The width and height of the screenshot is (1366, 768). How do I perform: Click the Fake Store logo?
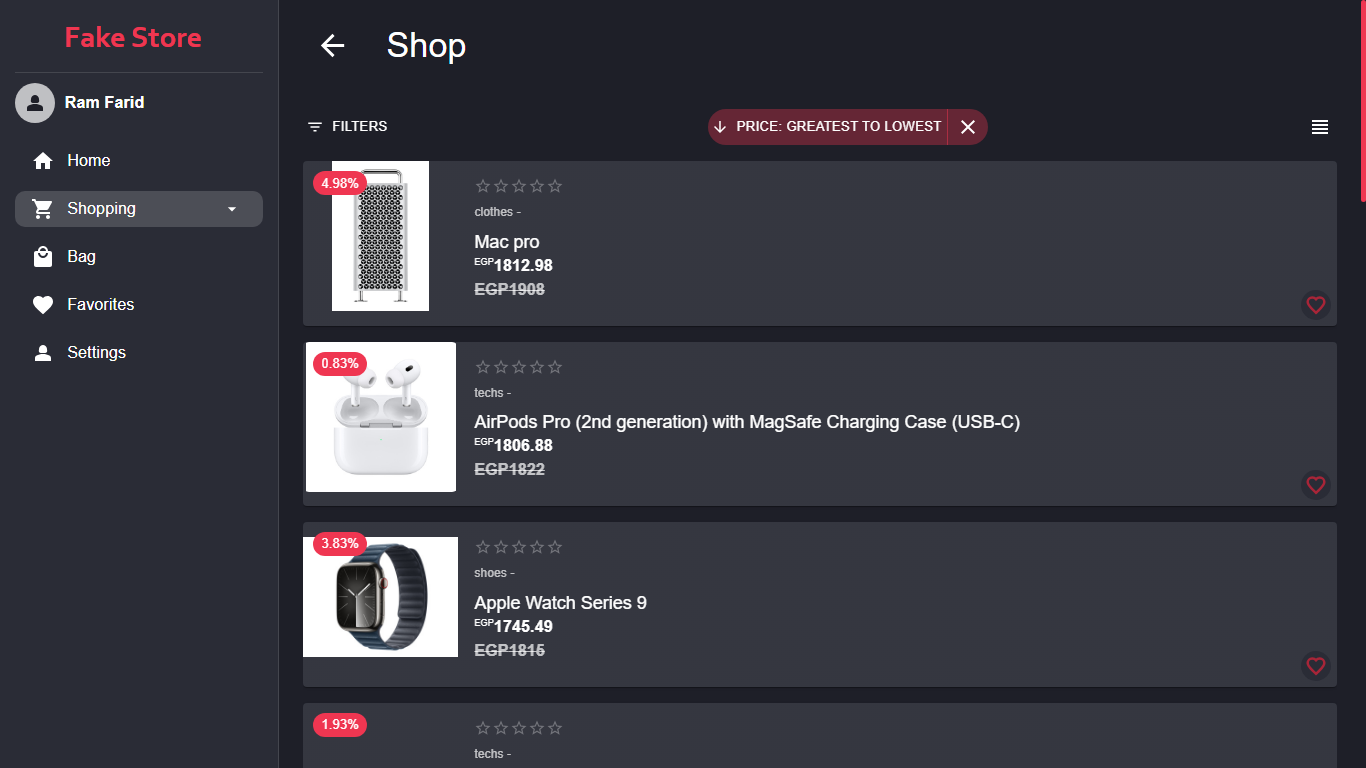[133, 38]
